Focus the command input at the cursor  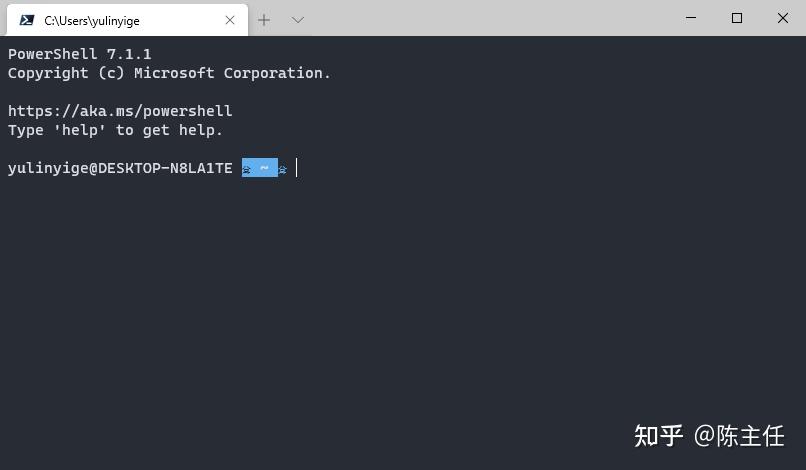(x=297, y=168)
